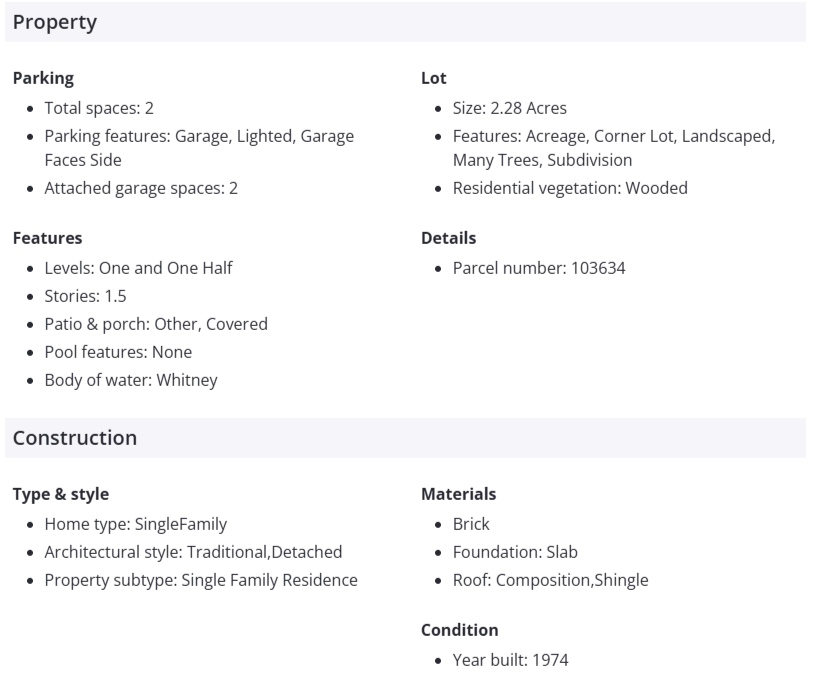Click the Roof: Composition,Shingle item

[550, 580]
